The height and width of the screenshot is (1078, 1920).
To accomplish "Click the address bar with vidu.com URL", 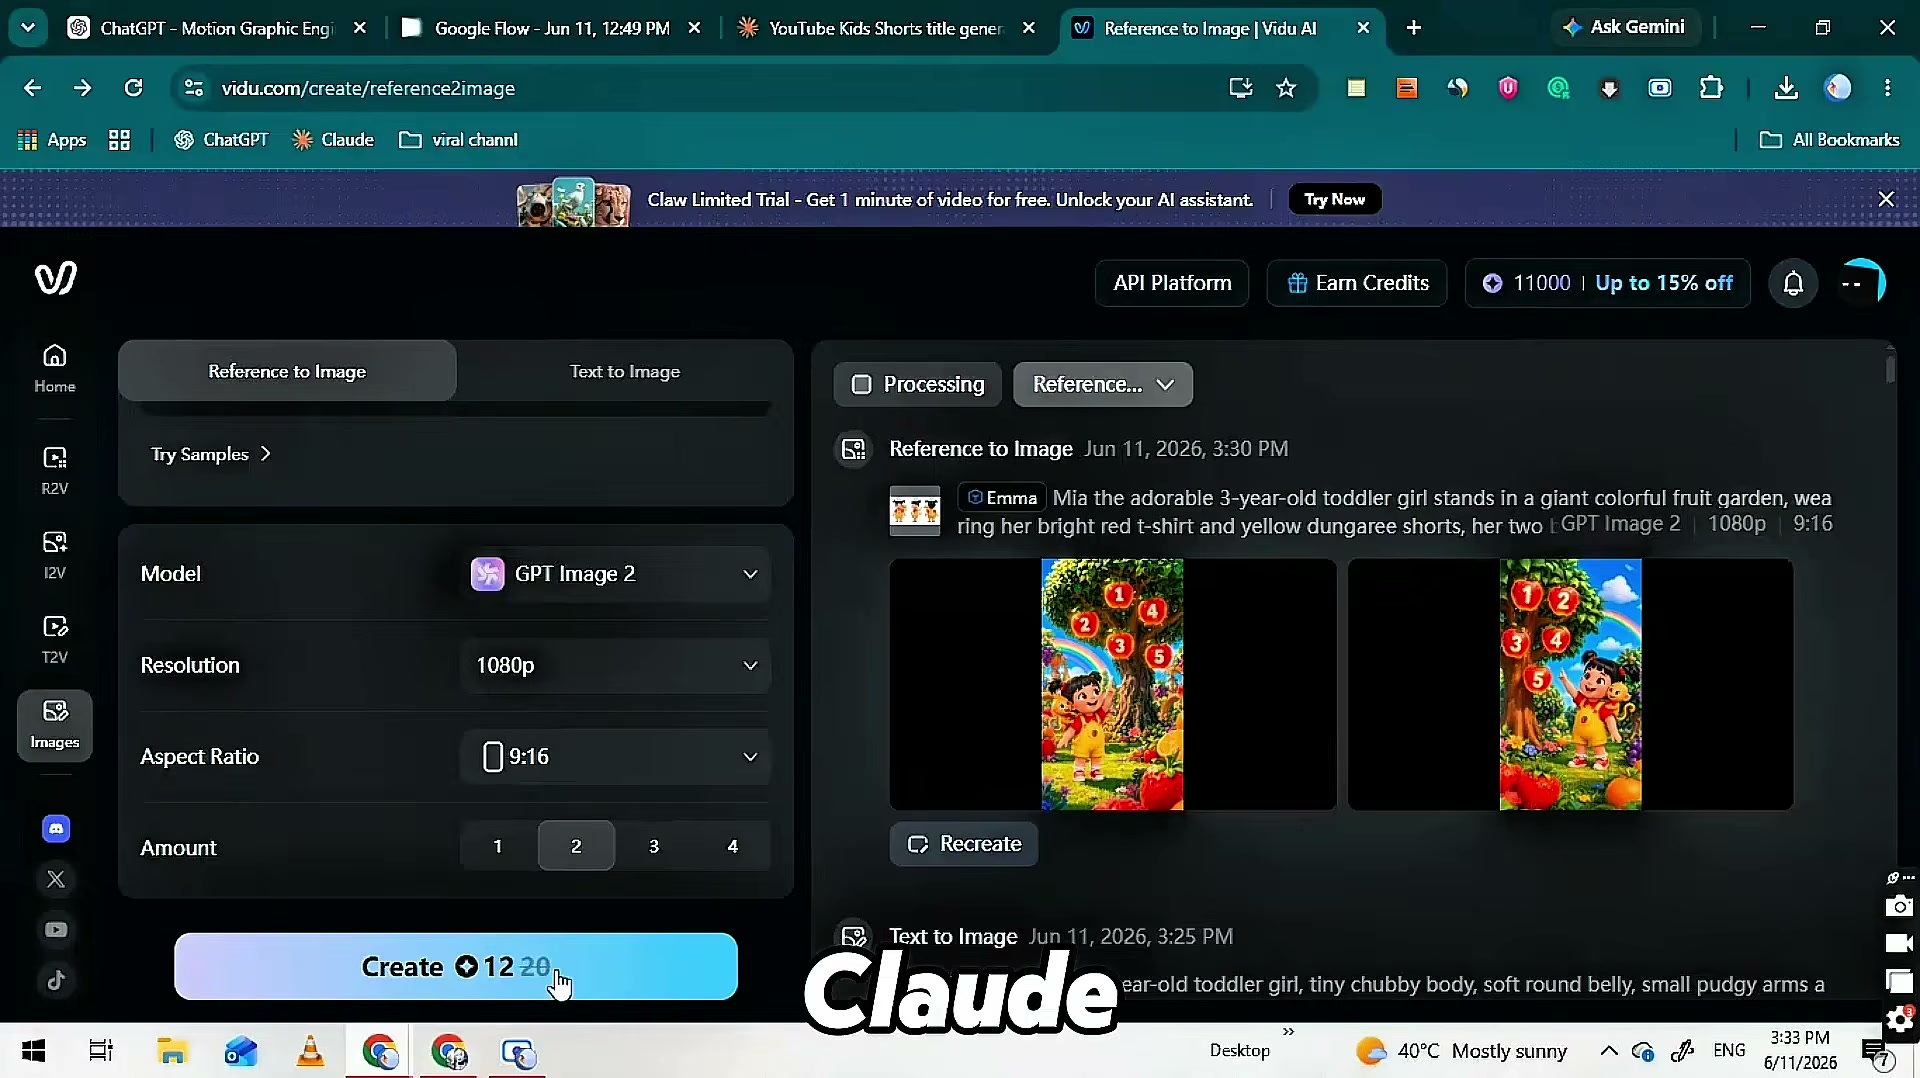I will pos(700,88).
